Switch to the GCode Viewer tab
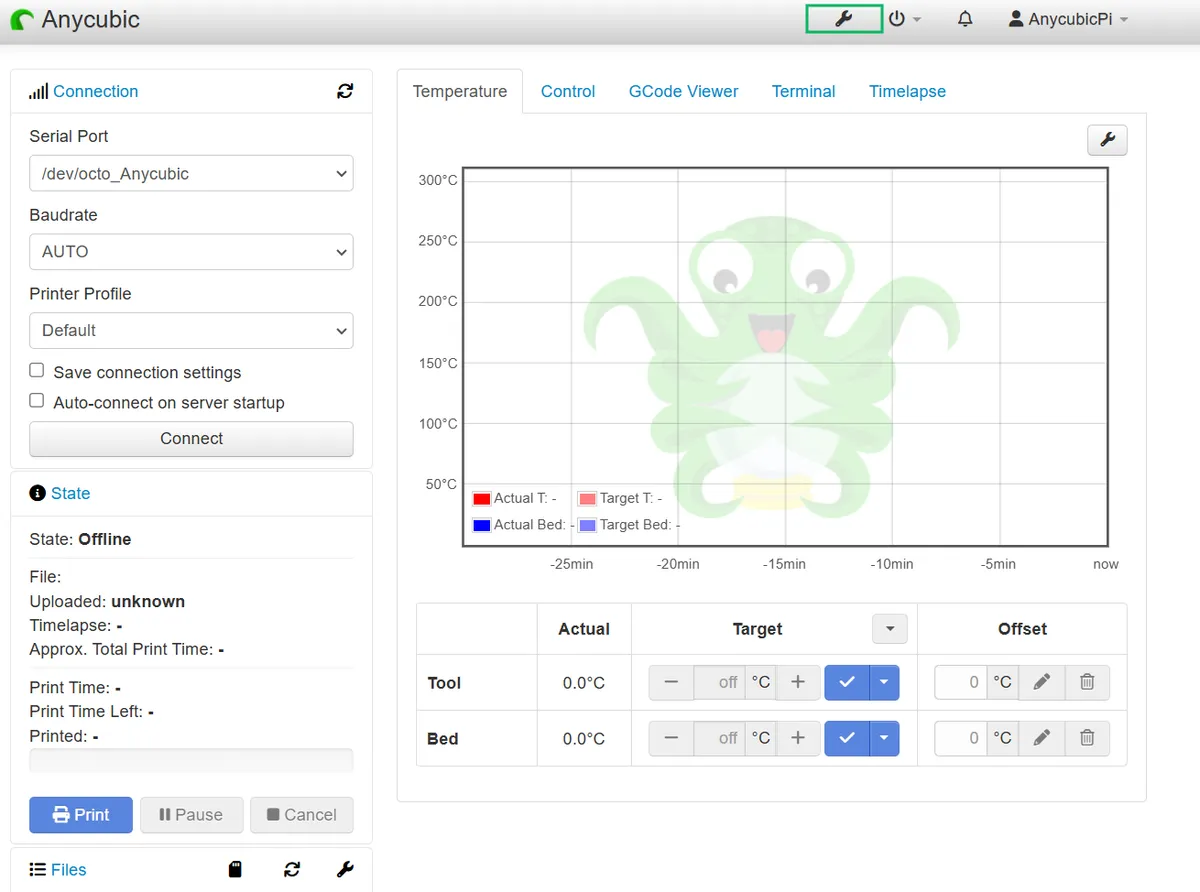1200x892 pixels. tap(684, 91)
